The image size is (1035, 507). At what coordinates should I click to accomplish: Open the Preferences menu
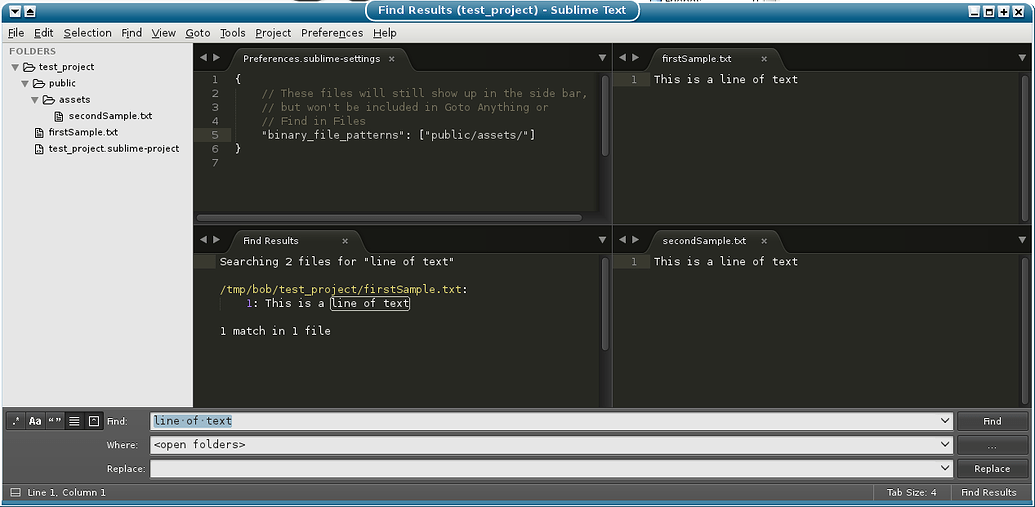click(332, 33)
